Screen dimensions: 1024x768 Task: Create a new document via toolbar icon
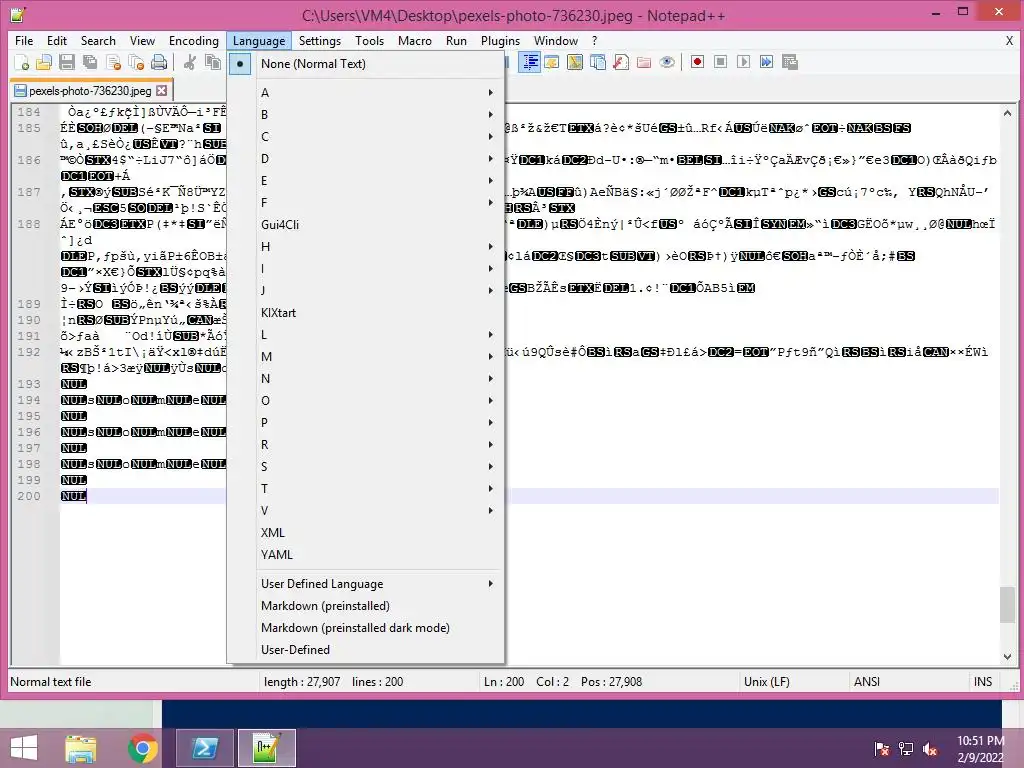click(22, 63)
